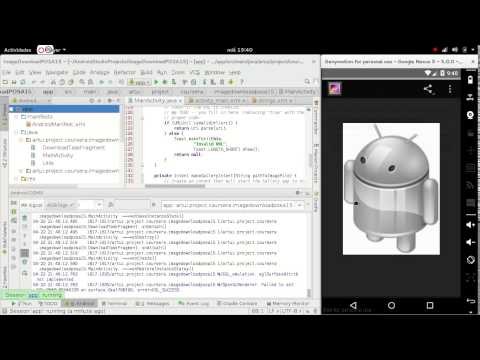
Task: Click the green Run app button
Action: tap(156, 82)
